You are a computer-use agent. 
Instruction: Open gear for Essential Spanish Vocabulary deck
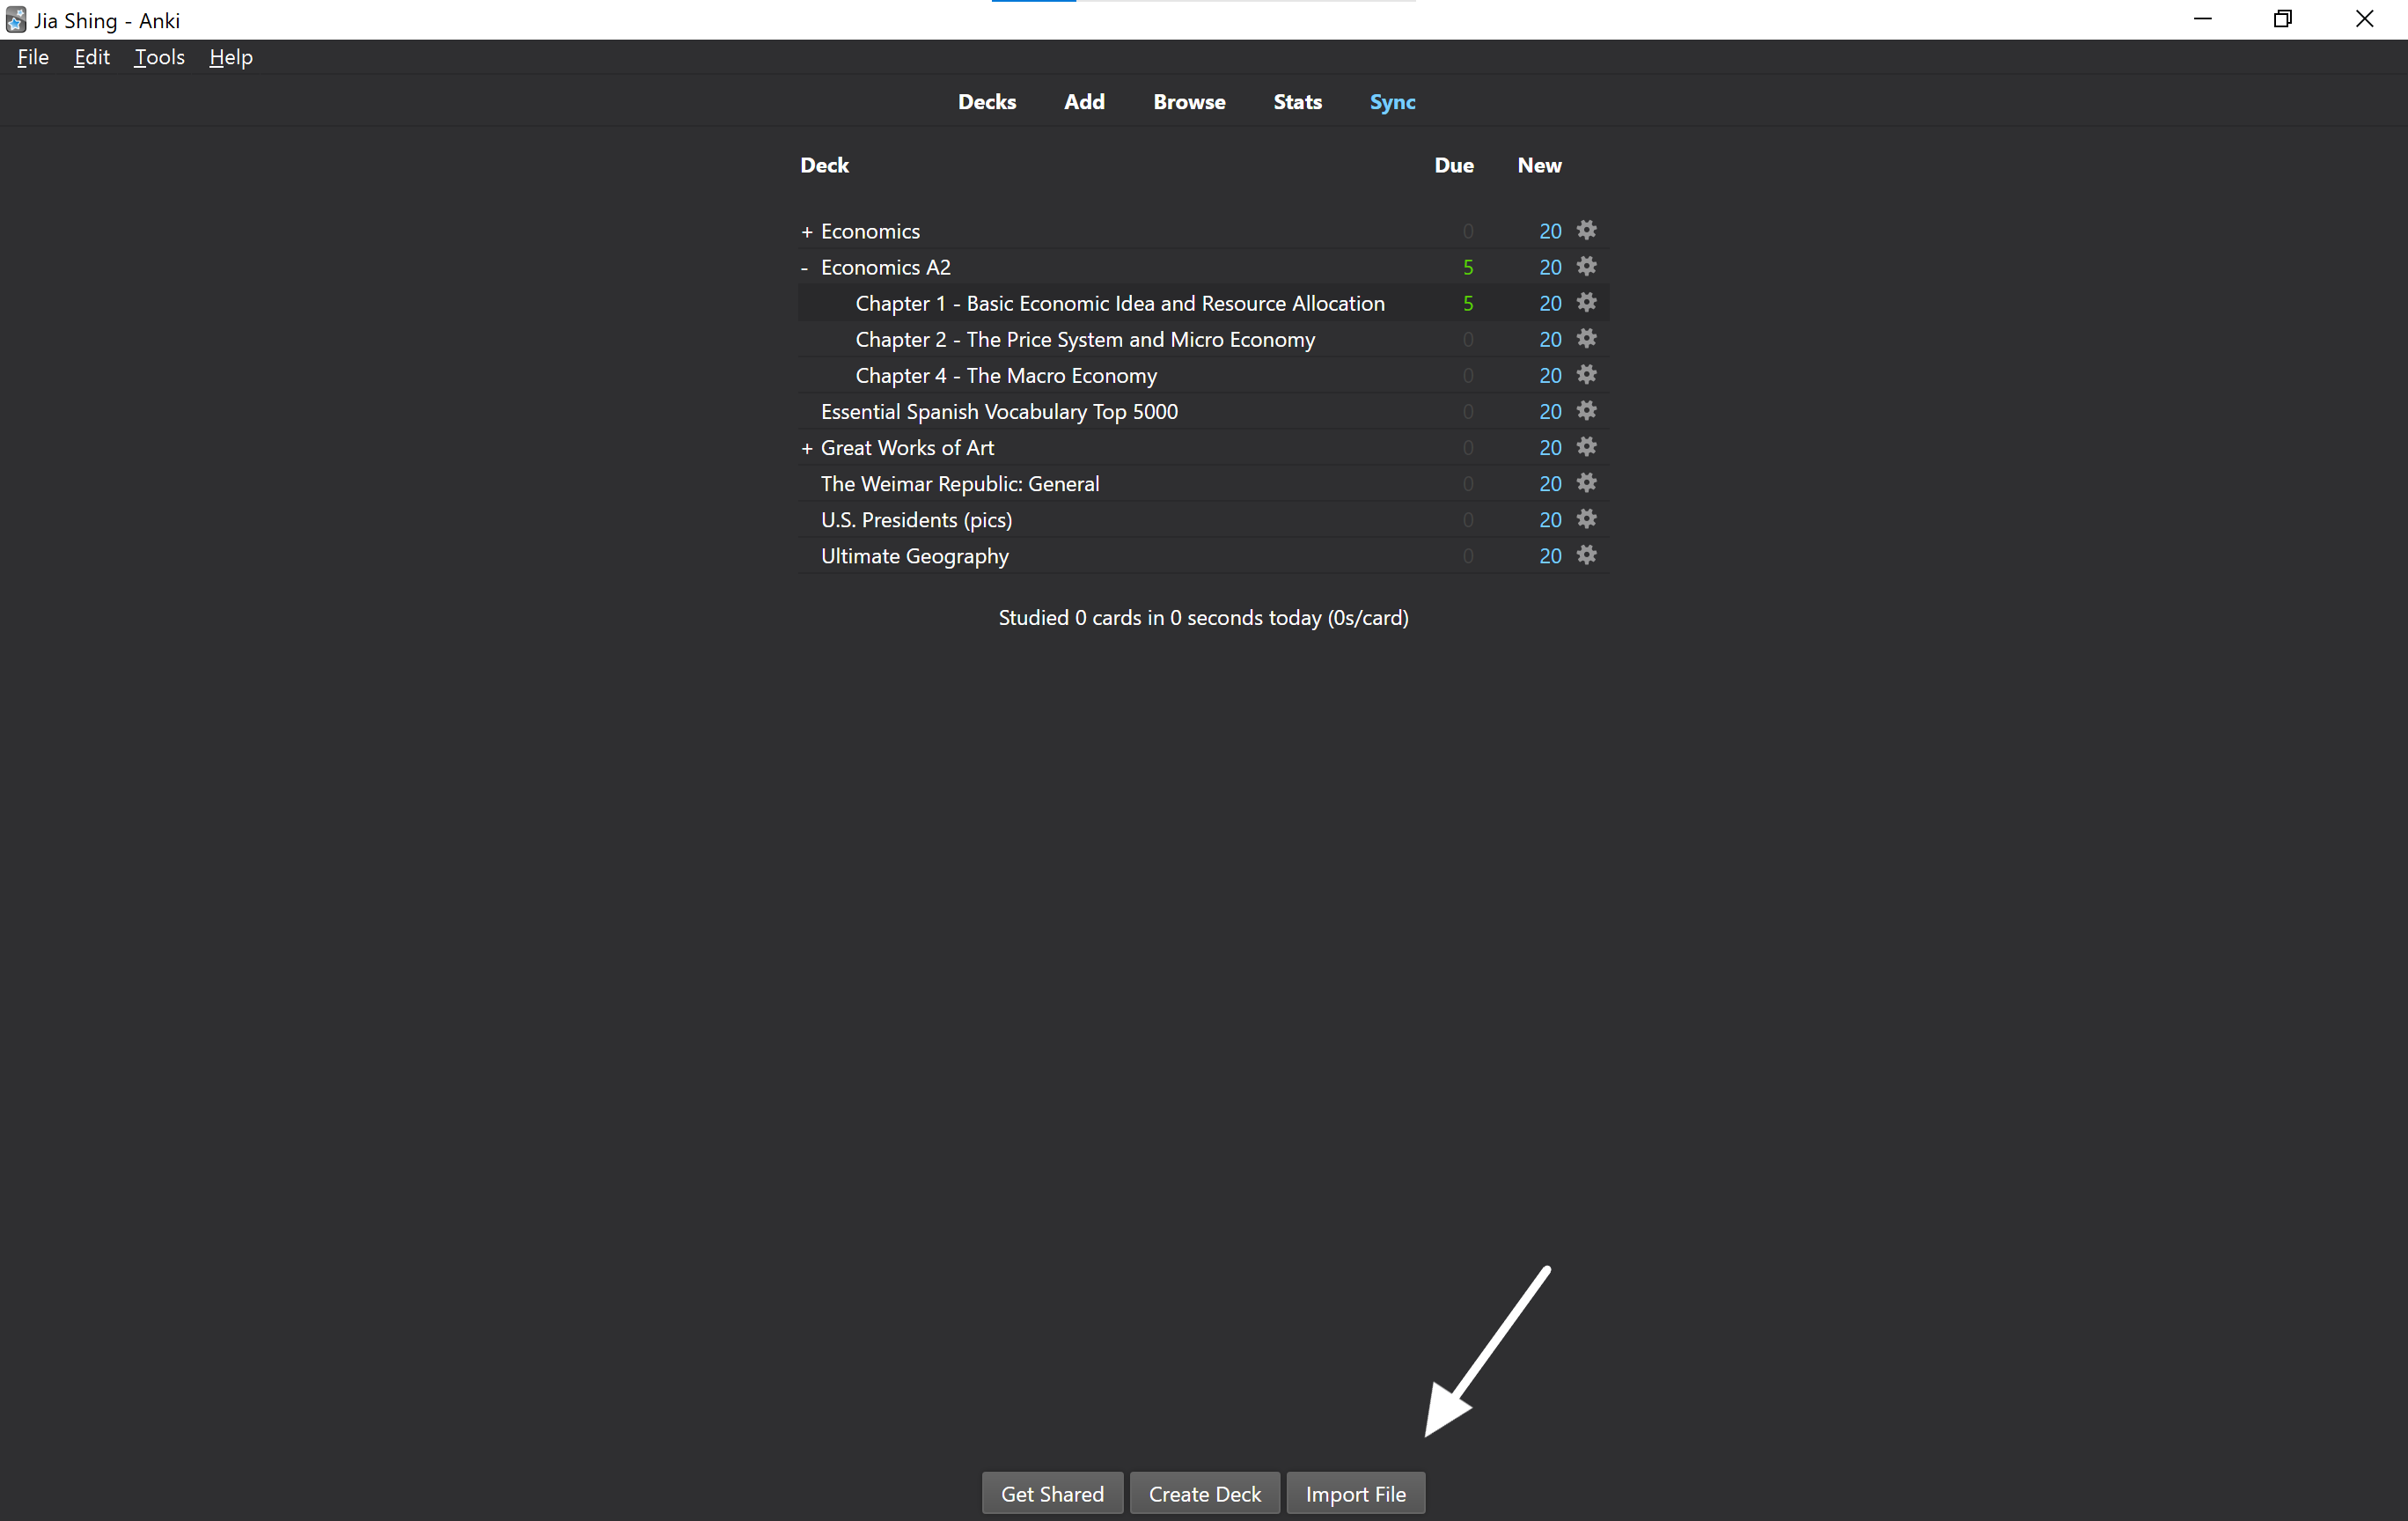pyautogui.click(x=1586, y=410)
